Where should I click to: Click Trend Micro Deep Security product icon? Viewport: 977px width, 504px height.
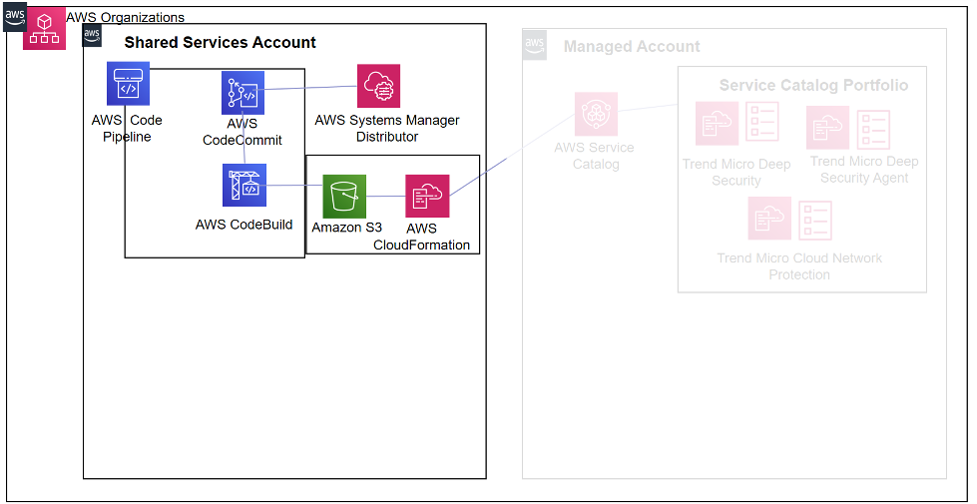pos(717,123)
